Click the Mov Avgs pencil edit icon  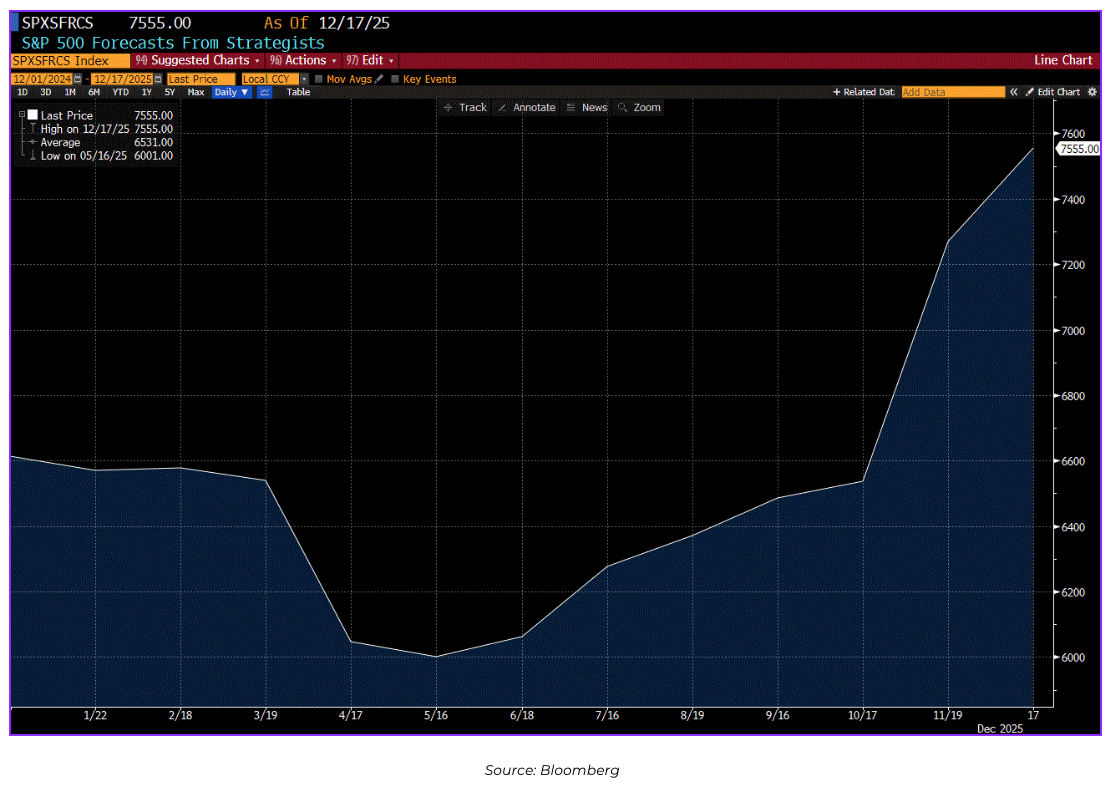[379, 79]
